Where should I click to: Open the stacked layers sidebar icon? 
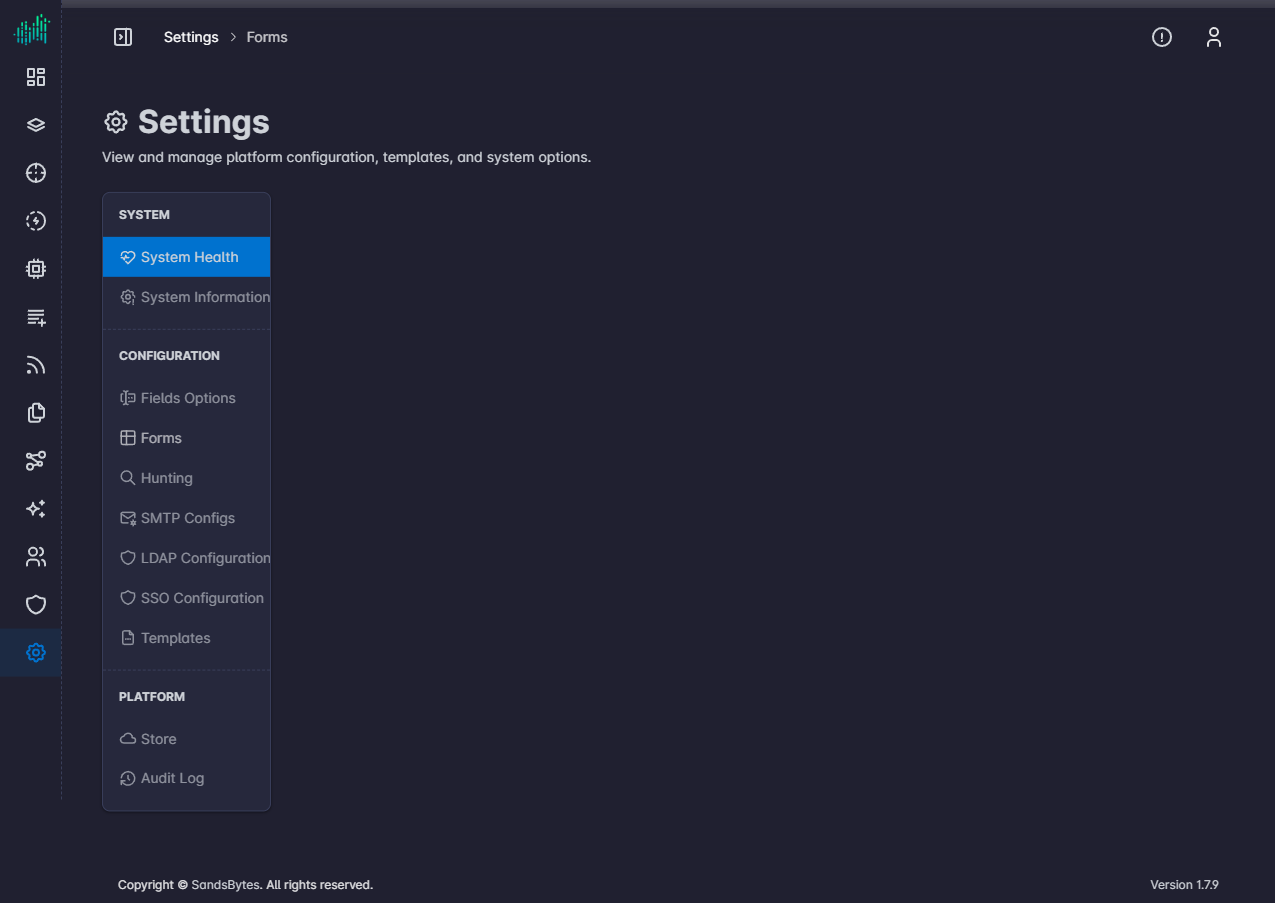pyautogui.click(x=36, y=125)
